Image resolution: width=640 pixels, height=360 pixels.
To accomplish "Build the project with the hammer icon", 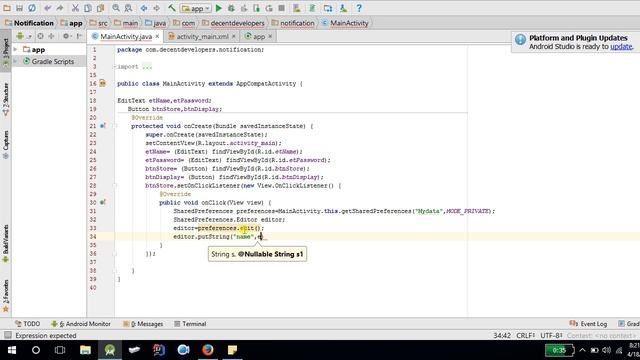I will 172,8.
